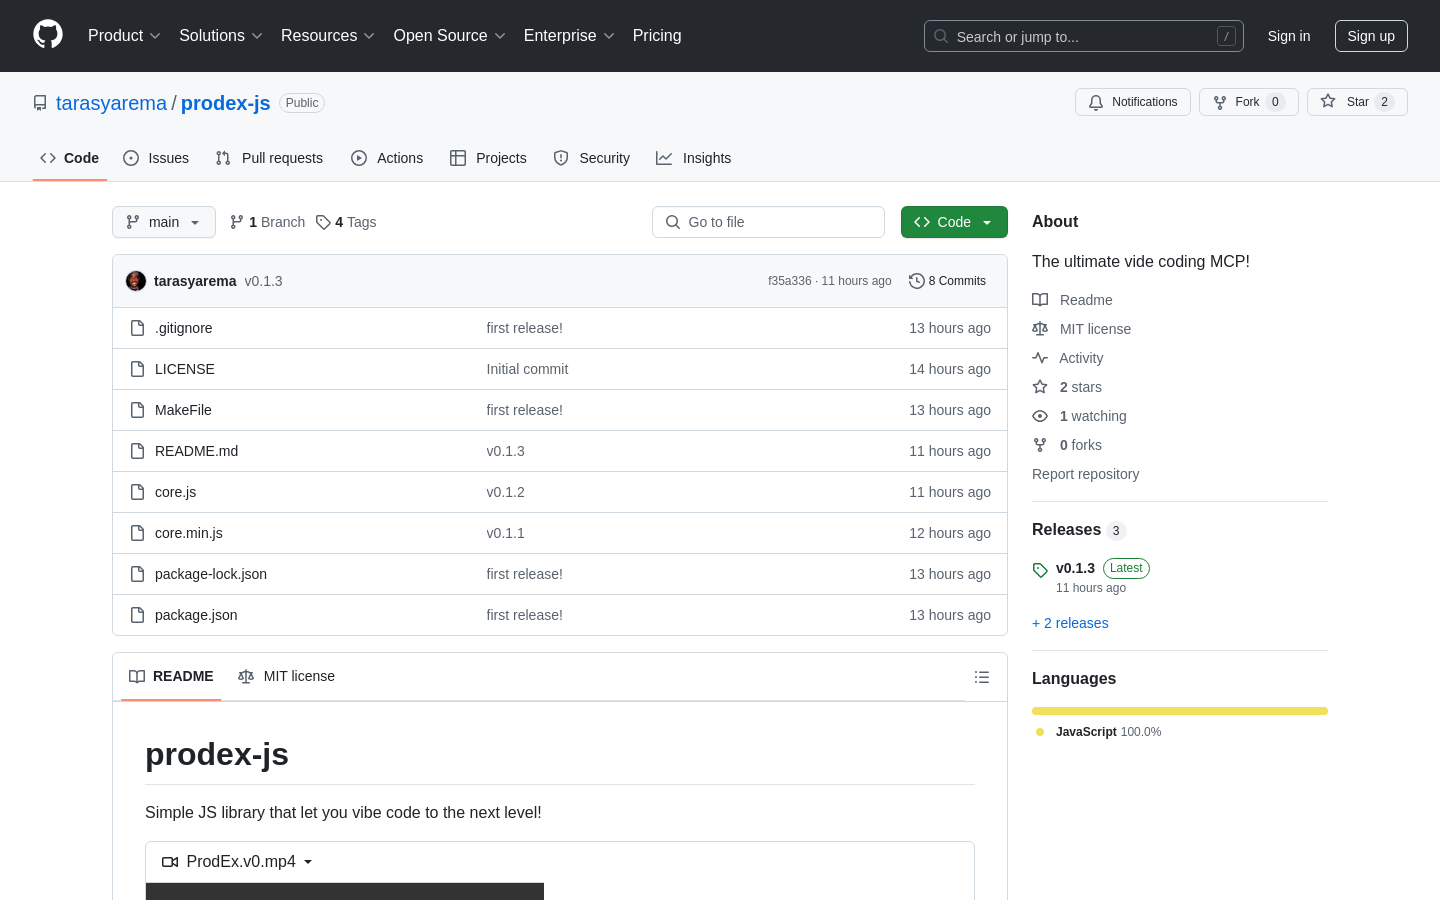This screenshot has width=1440, height=900.
Task: Open the 4 Tags link
Action: point(346,222)
